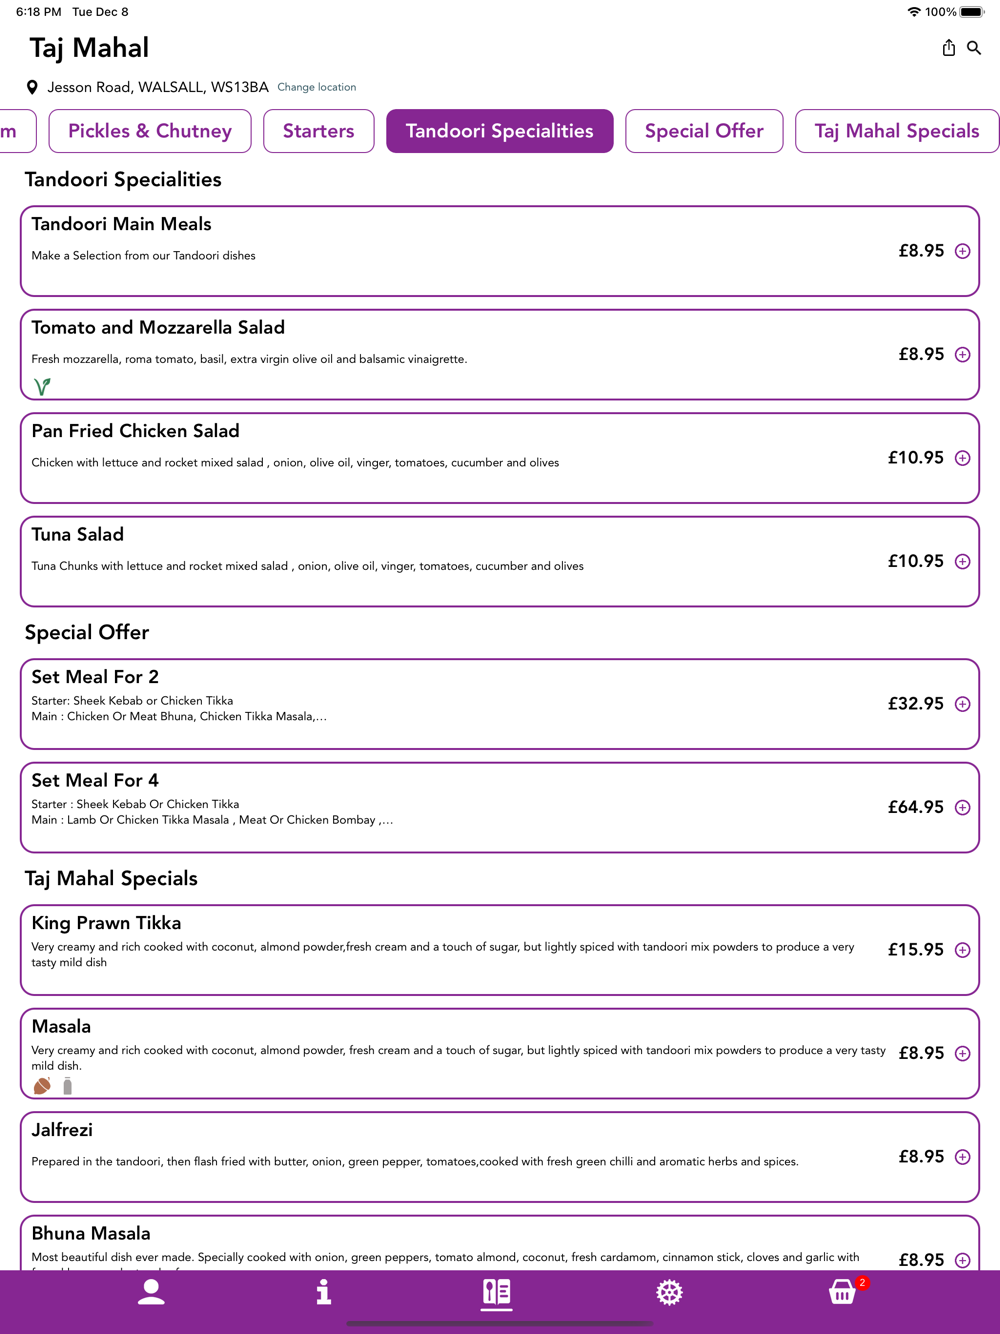Add Set Meal For 2 plus icon
This screenshot has width=1000, height=1334.
click(x=962, y=704)
